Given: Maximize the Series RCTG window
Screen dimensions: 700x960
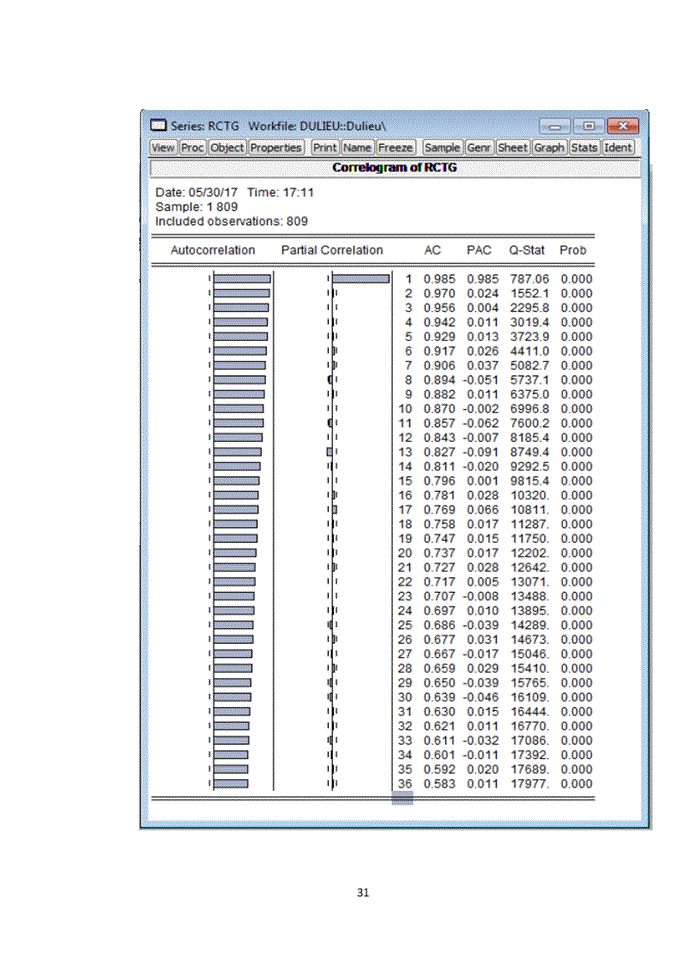Looking at the screenshot, I should point(590,126).
